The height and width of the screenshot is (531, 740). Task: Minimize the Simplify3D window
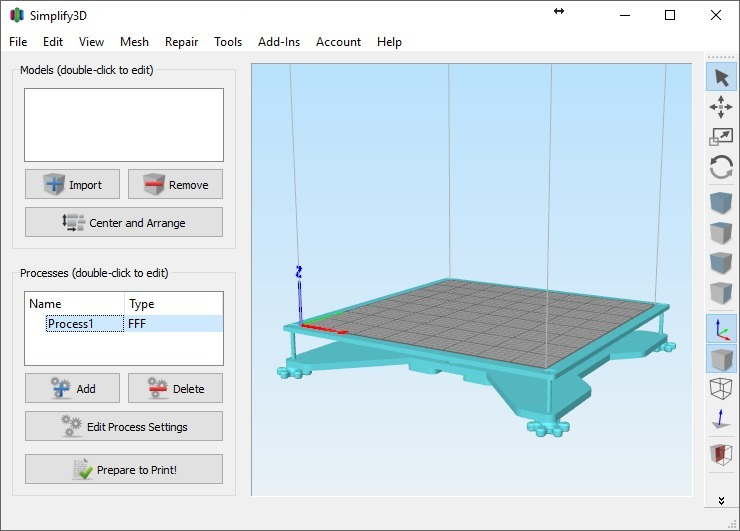tap(625, 15)
